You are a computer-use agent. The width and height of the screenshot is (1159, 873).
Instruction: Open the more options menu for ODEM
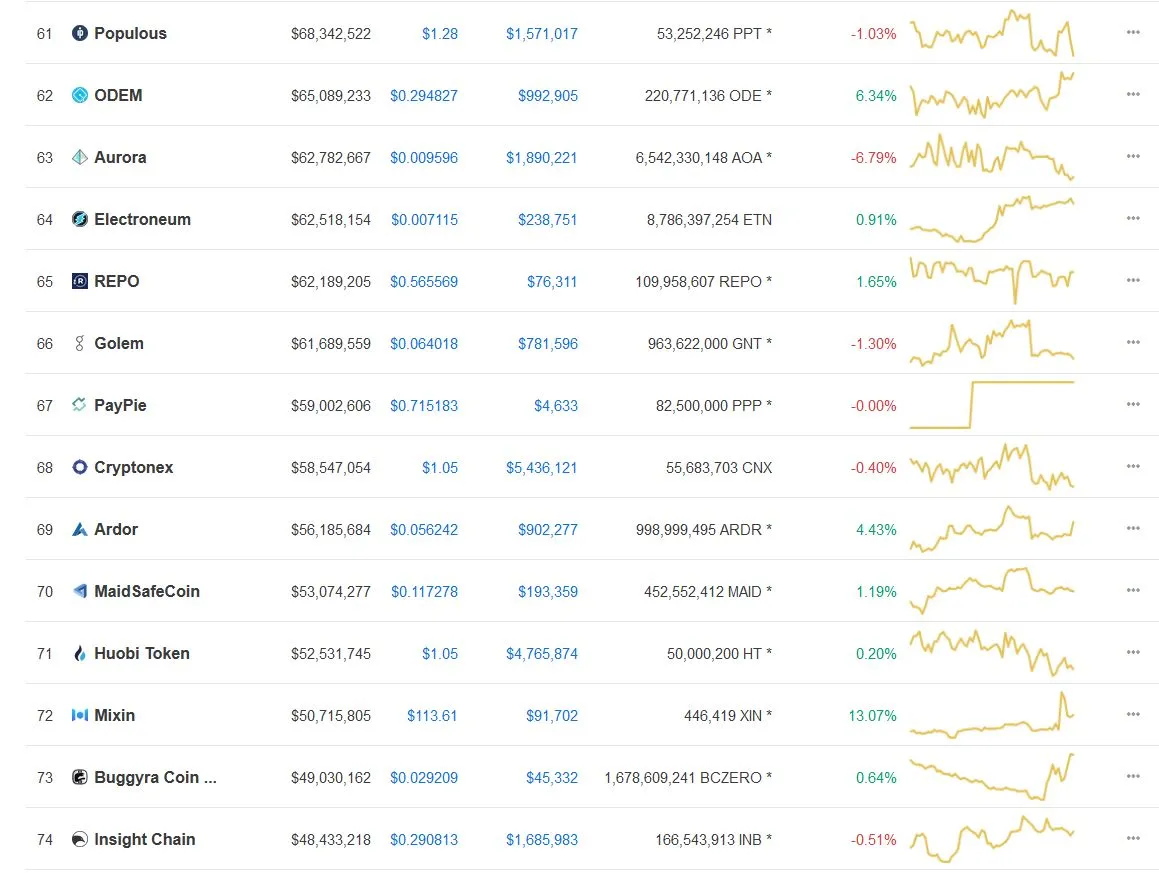pyautogui.click(x=1133, y=95)
